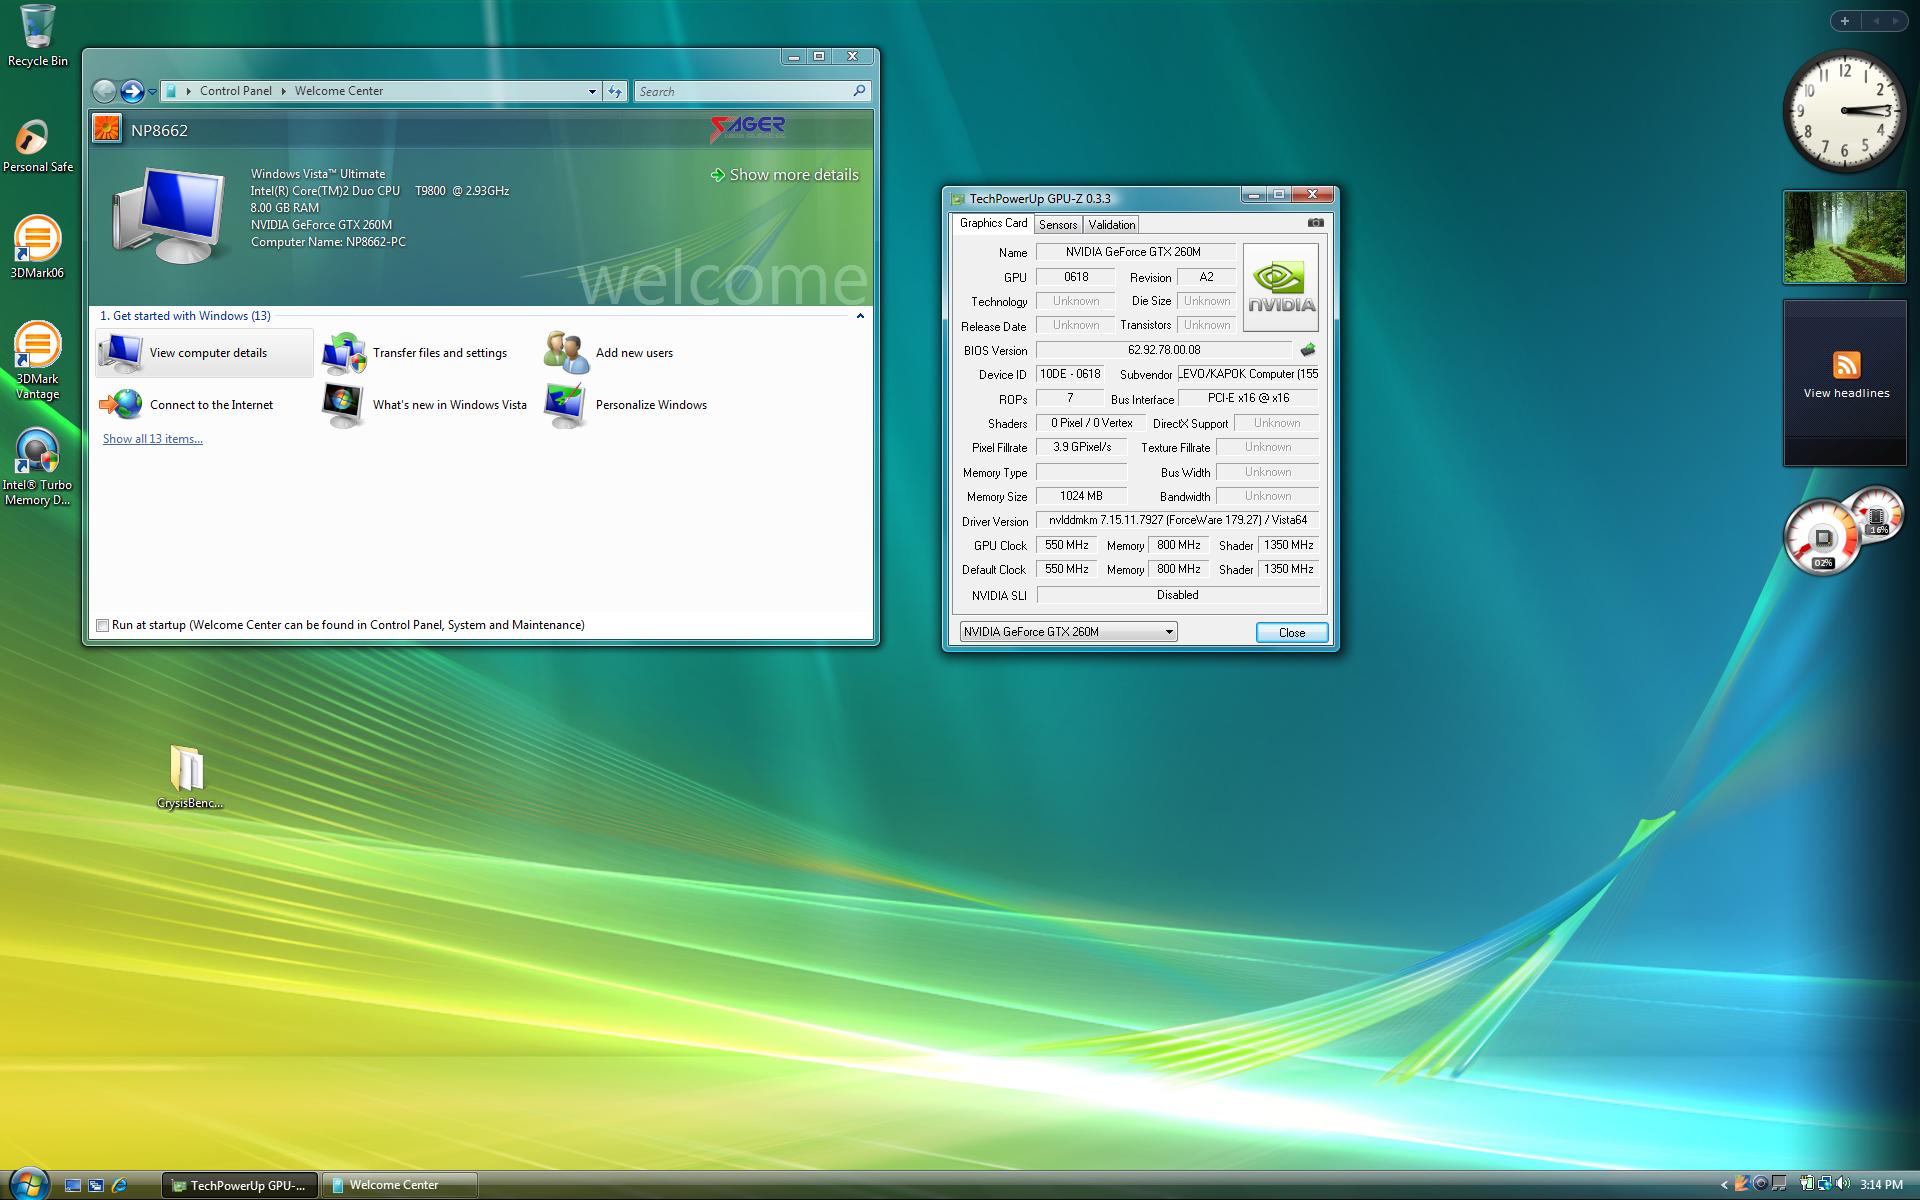Click Show all 13 items link
This screenshot has width=1920, height=1200.
152,439
